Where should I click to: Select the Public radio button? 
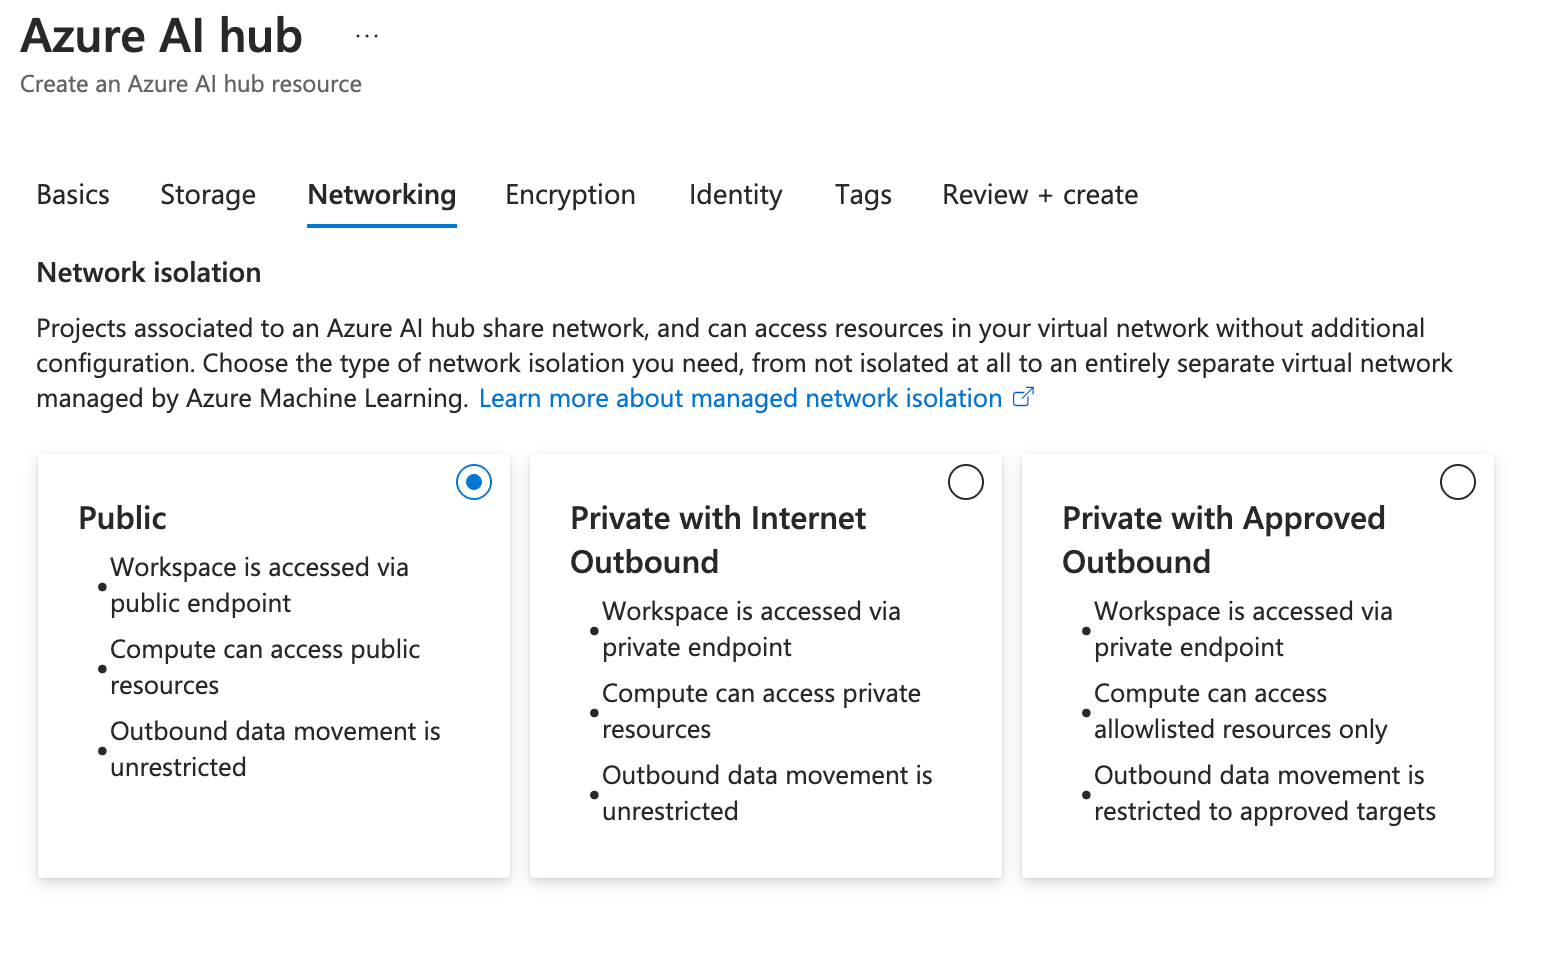point(474,482)
